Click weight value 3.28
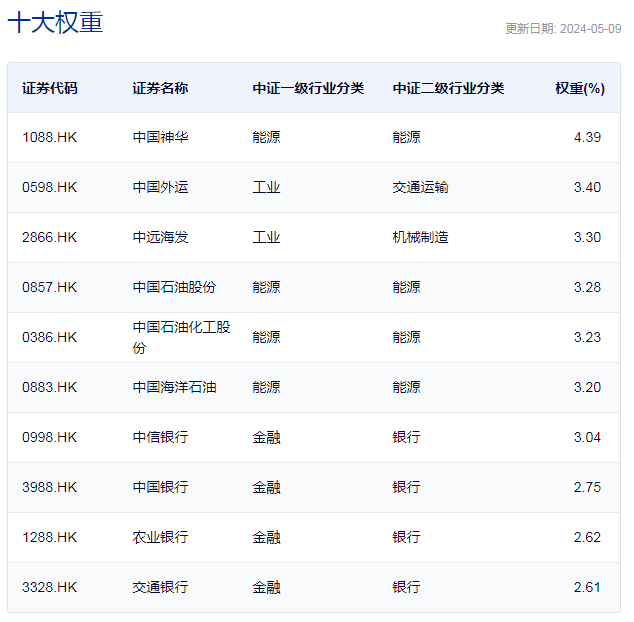The width and height of the screenshot is (634, 622). click(587, 288)
